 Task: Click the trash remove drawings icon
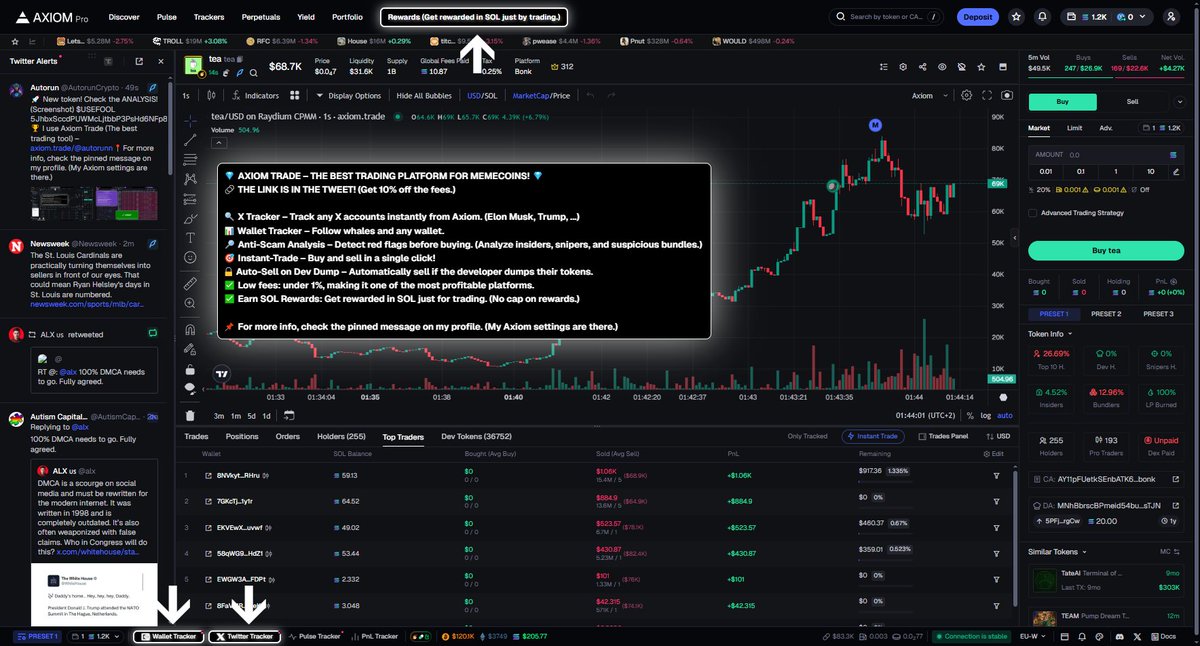190,416
